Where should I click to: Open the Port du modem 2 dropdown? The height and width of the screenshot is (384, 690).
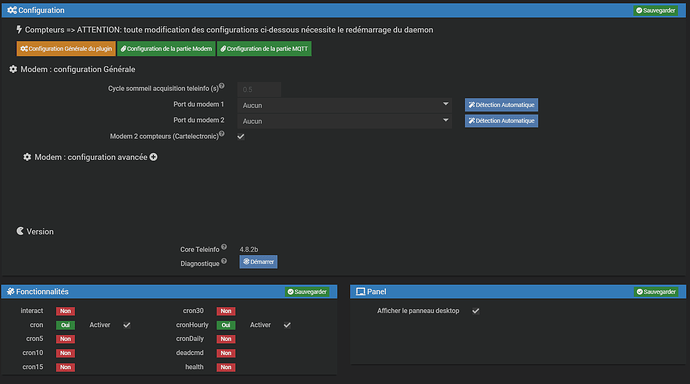click(x=345, y=121)
